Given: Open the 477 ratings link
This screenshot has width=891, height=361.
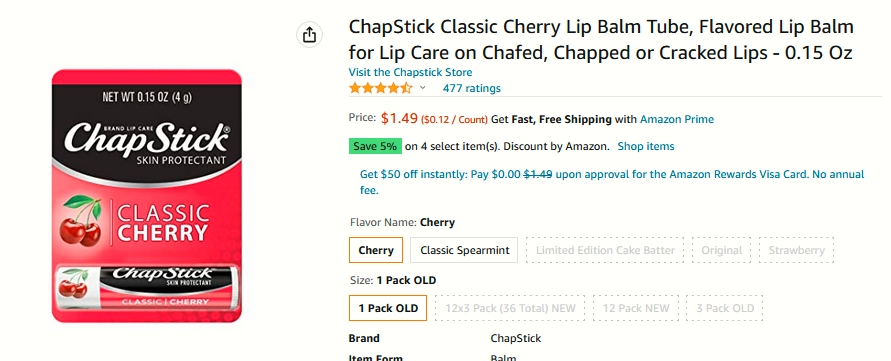Looking at the screenshot, I should tap(472, 88).
